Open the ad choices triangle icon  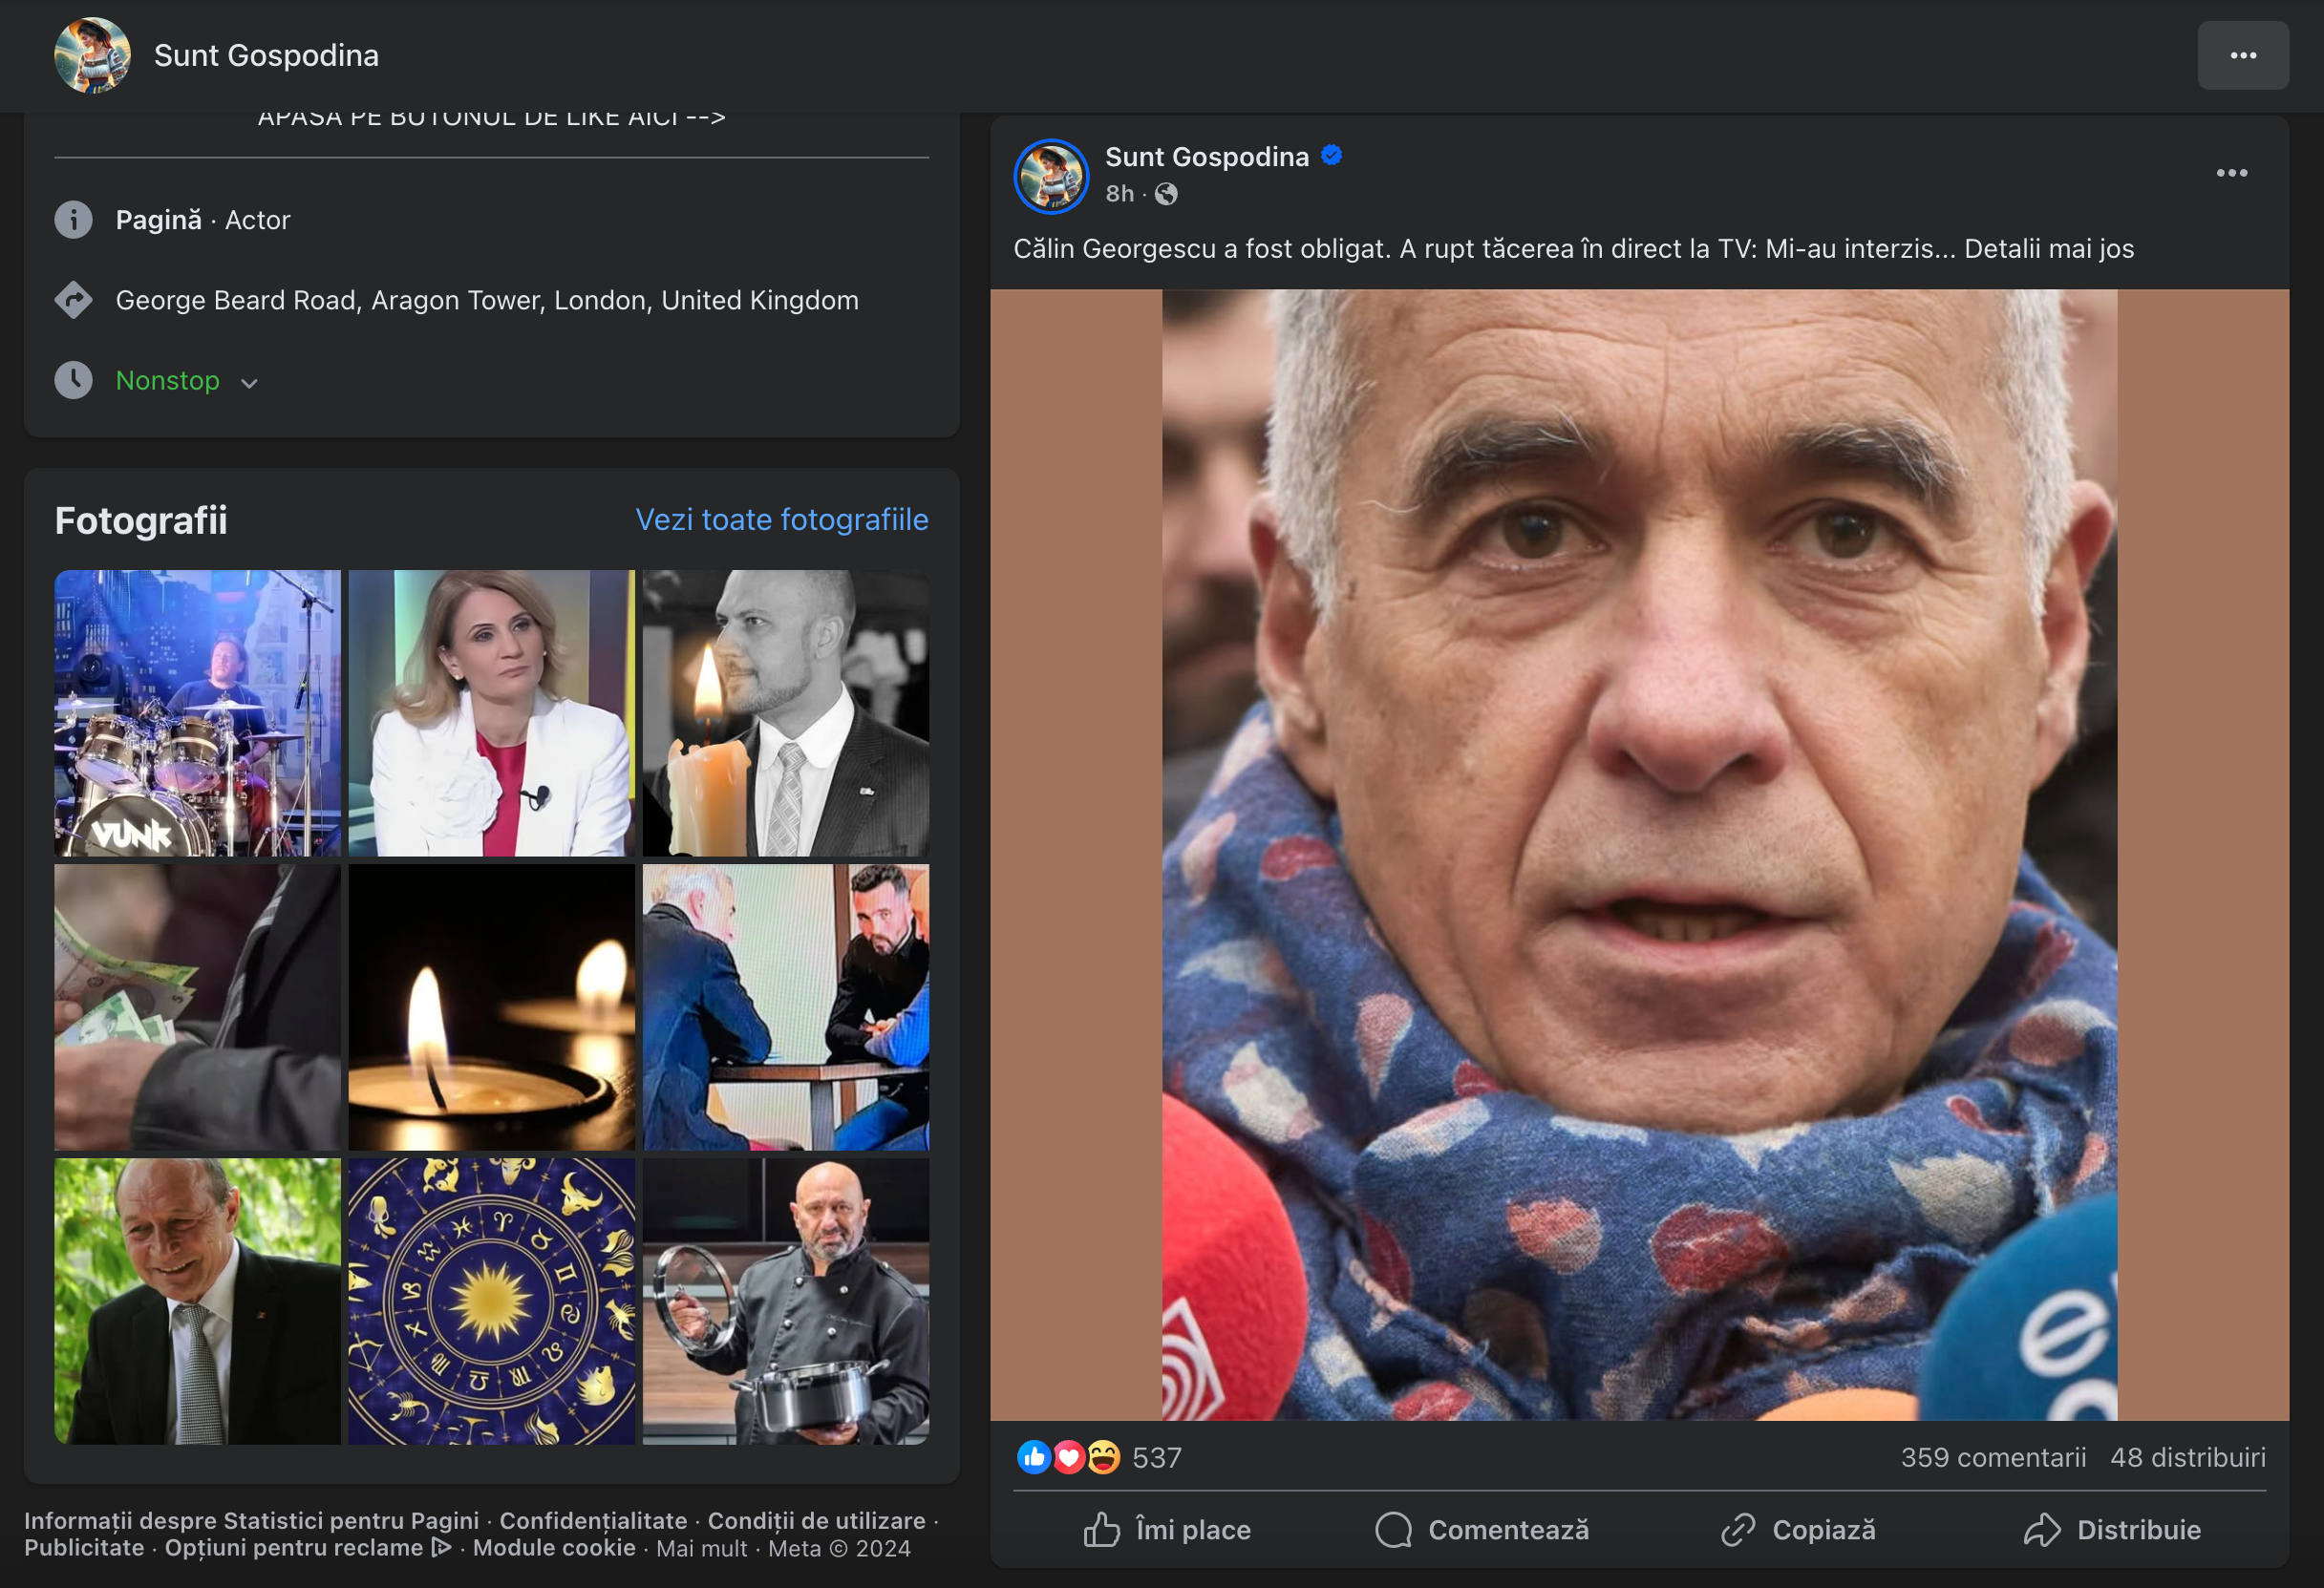[x=440, y=1548]
